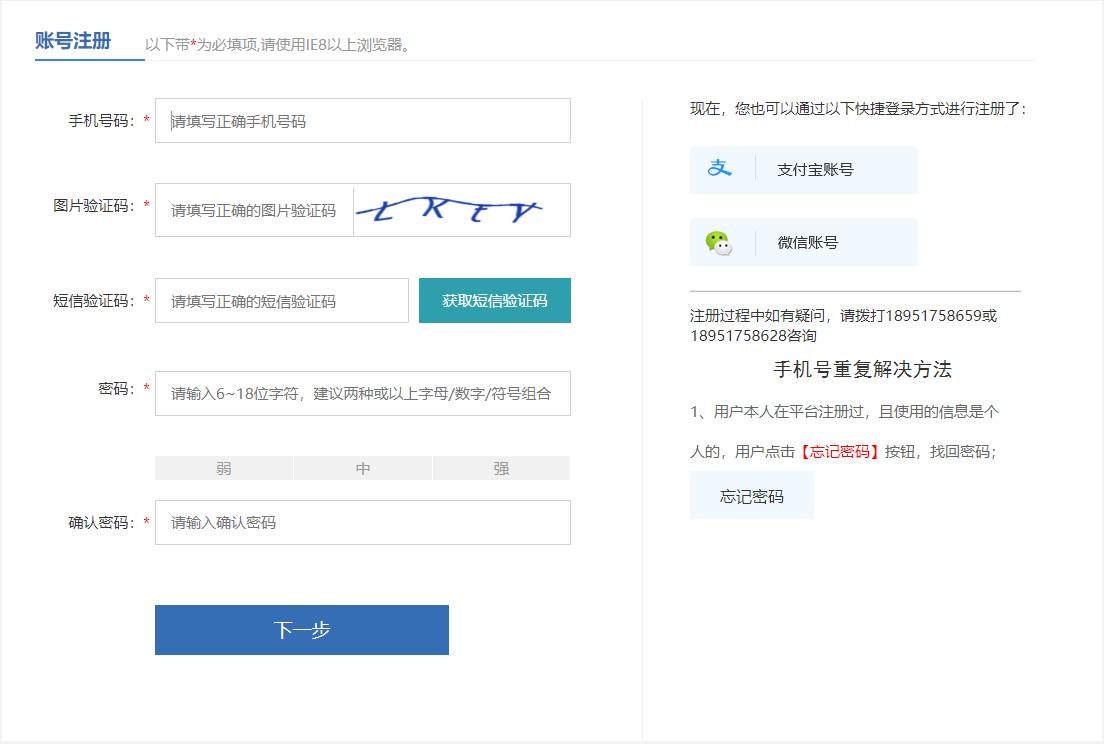Click the 忘记密码 button
This screenshot has height=744, width=1104.
point(751,495)
